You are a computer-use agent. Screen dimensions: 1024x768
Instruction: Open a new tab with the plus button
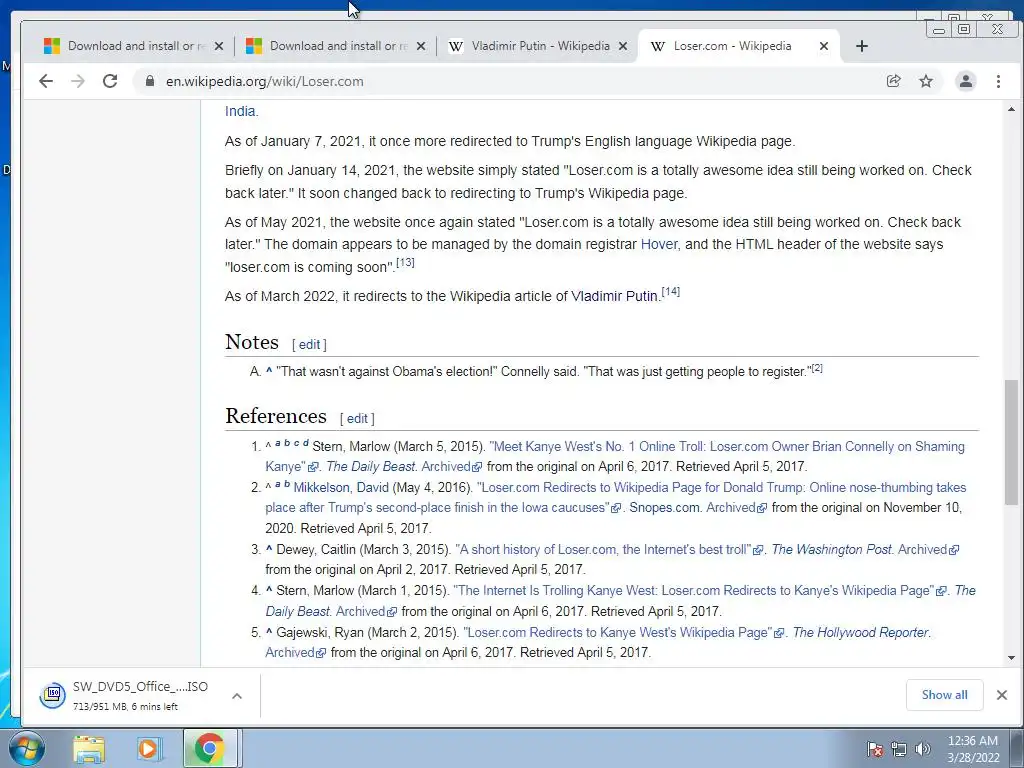(861, 46)
